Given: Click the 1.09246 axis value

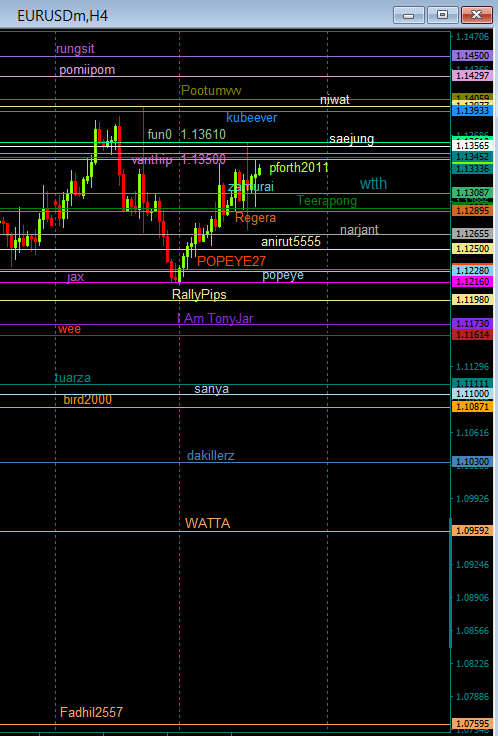Looking at the screenshot, I should (473, 565).
